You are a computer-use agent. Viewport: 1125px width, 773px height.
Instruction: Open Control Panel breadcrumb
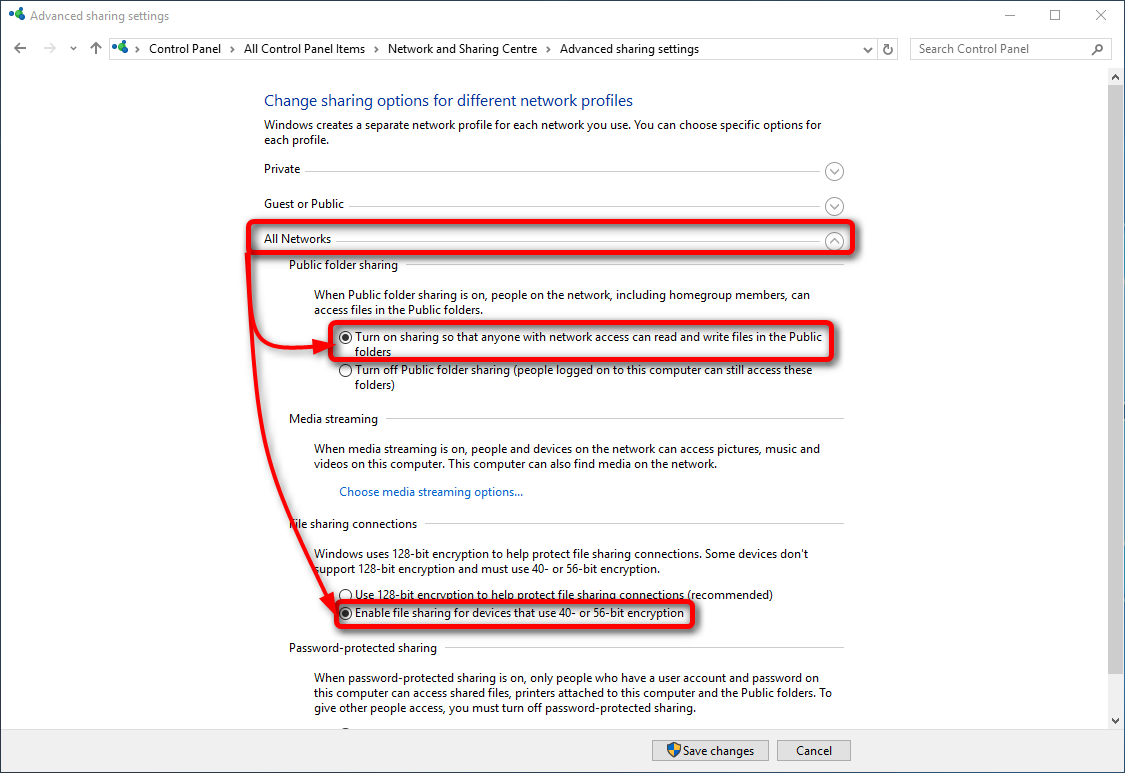click(184, 49)
